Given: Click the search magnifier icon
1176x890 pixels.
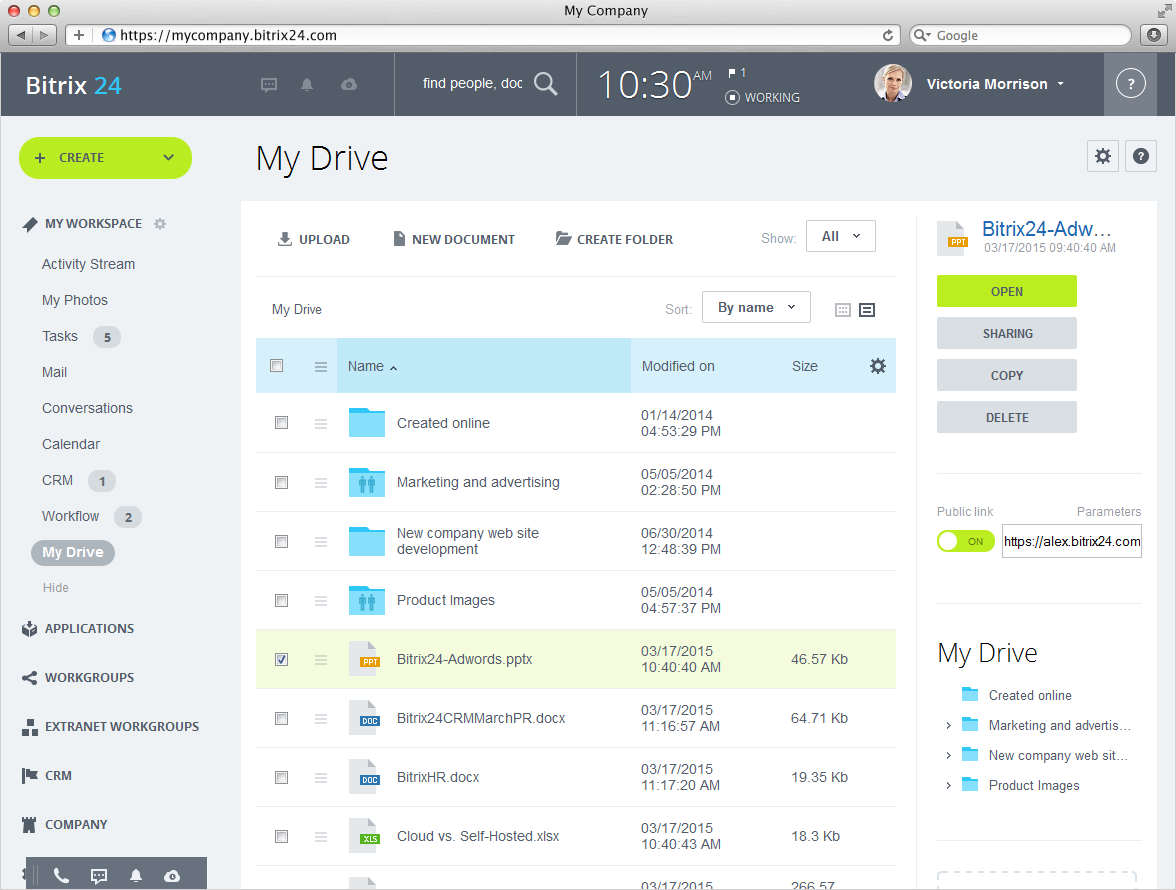Looking at the screenshot, I should (x=545, y=84).
